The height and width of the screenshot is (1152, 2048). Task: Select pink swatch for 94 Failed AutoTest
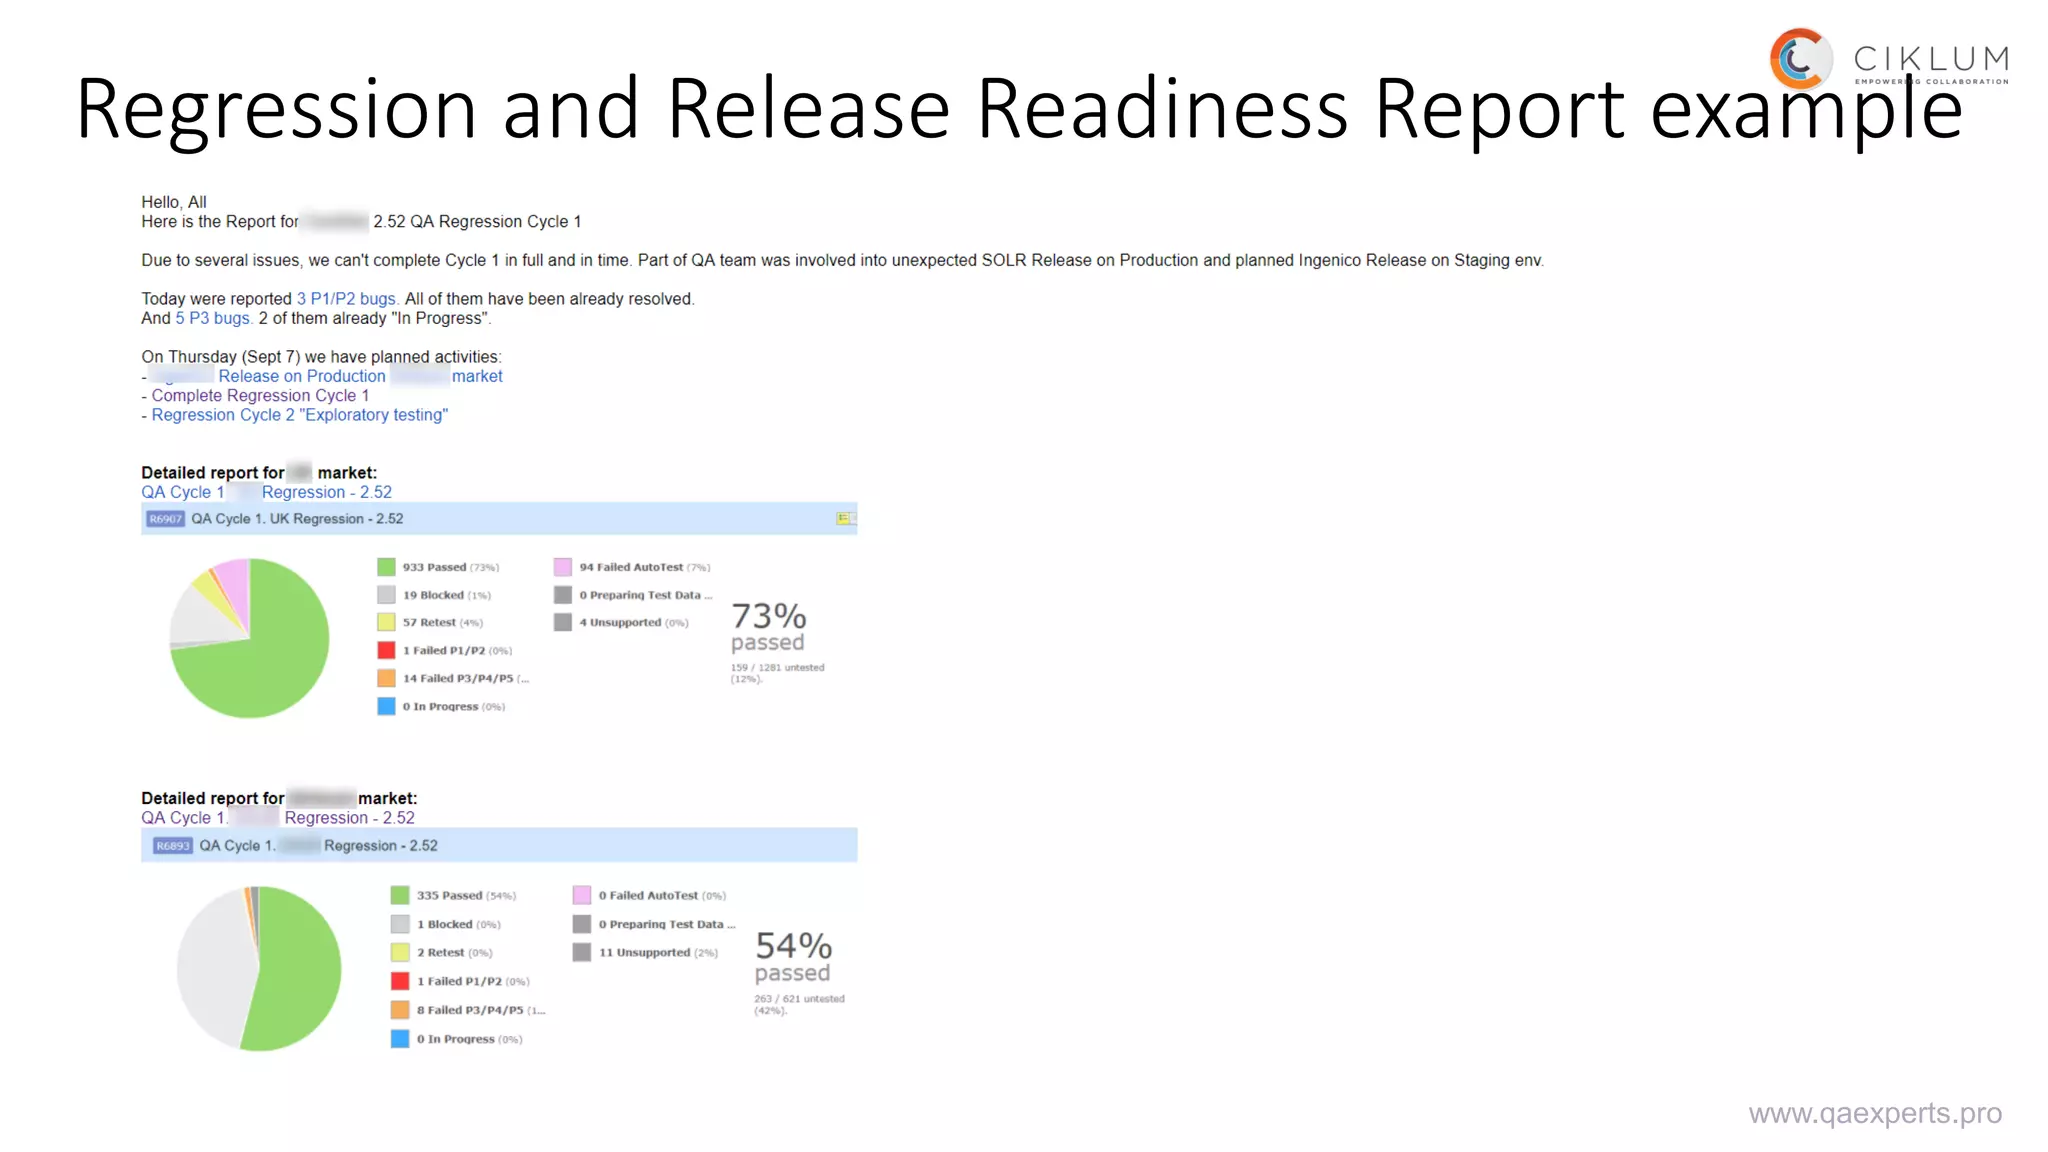point(563,567)
